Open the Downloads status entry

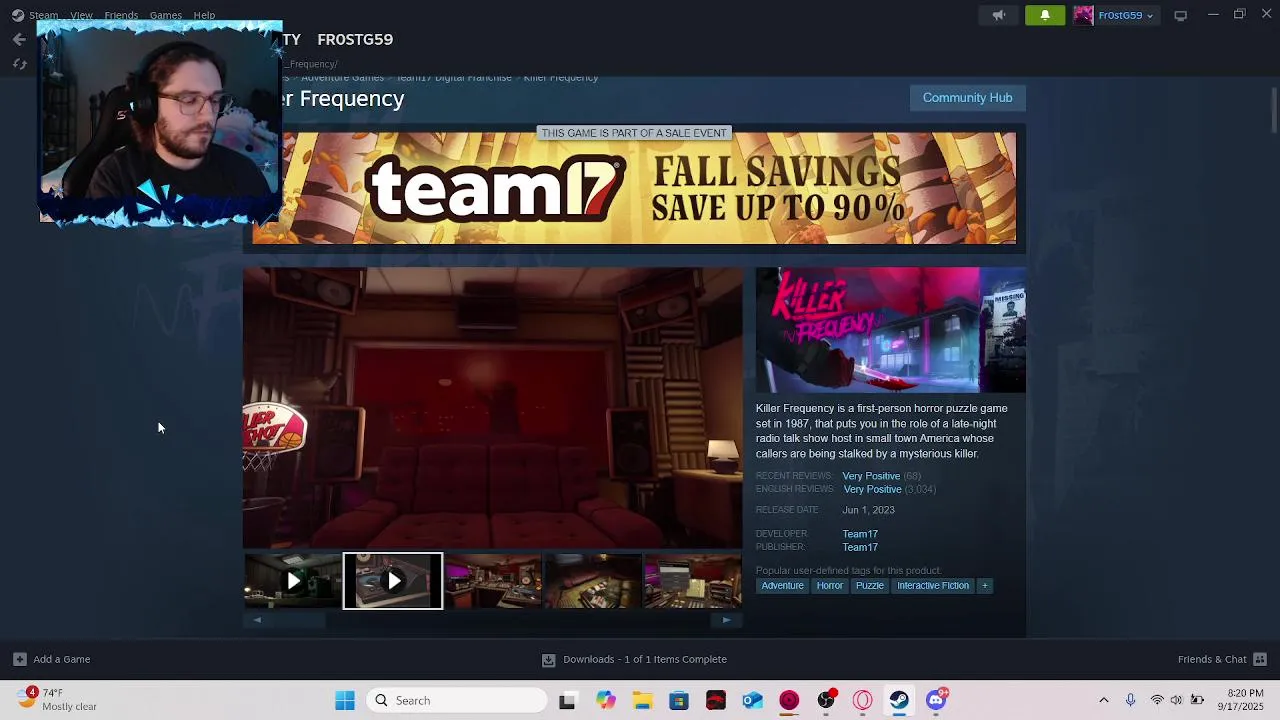coord(645,659)
